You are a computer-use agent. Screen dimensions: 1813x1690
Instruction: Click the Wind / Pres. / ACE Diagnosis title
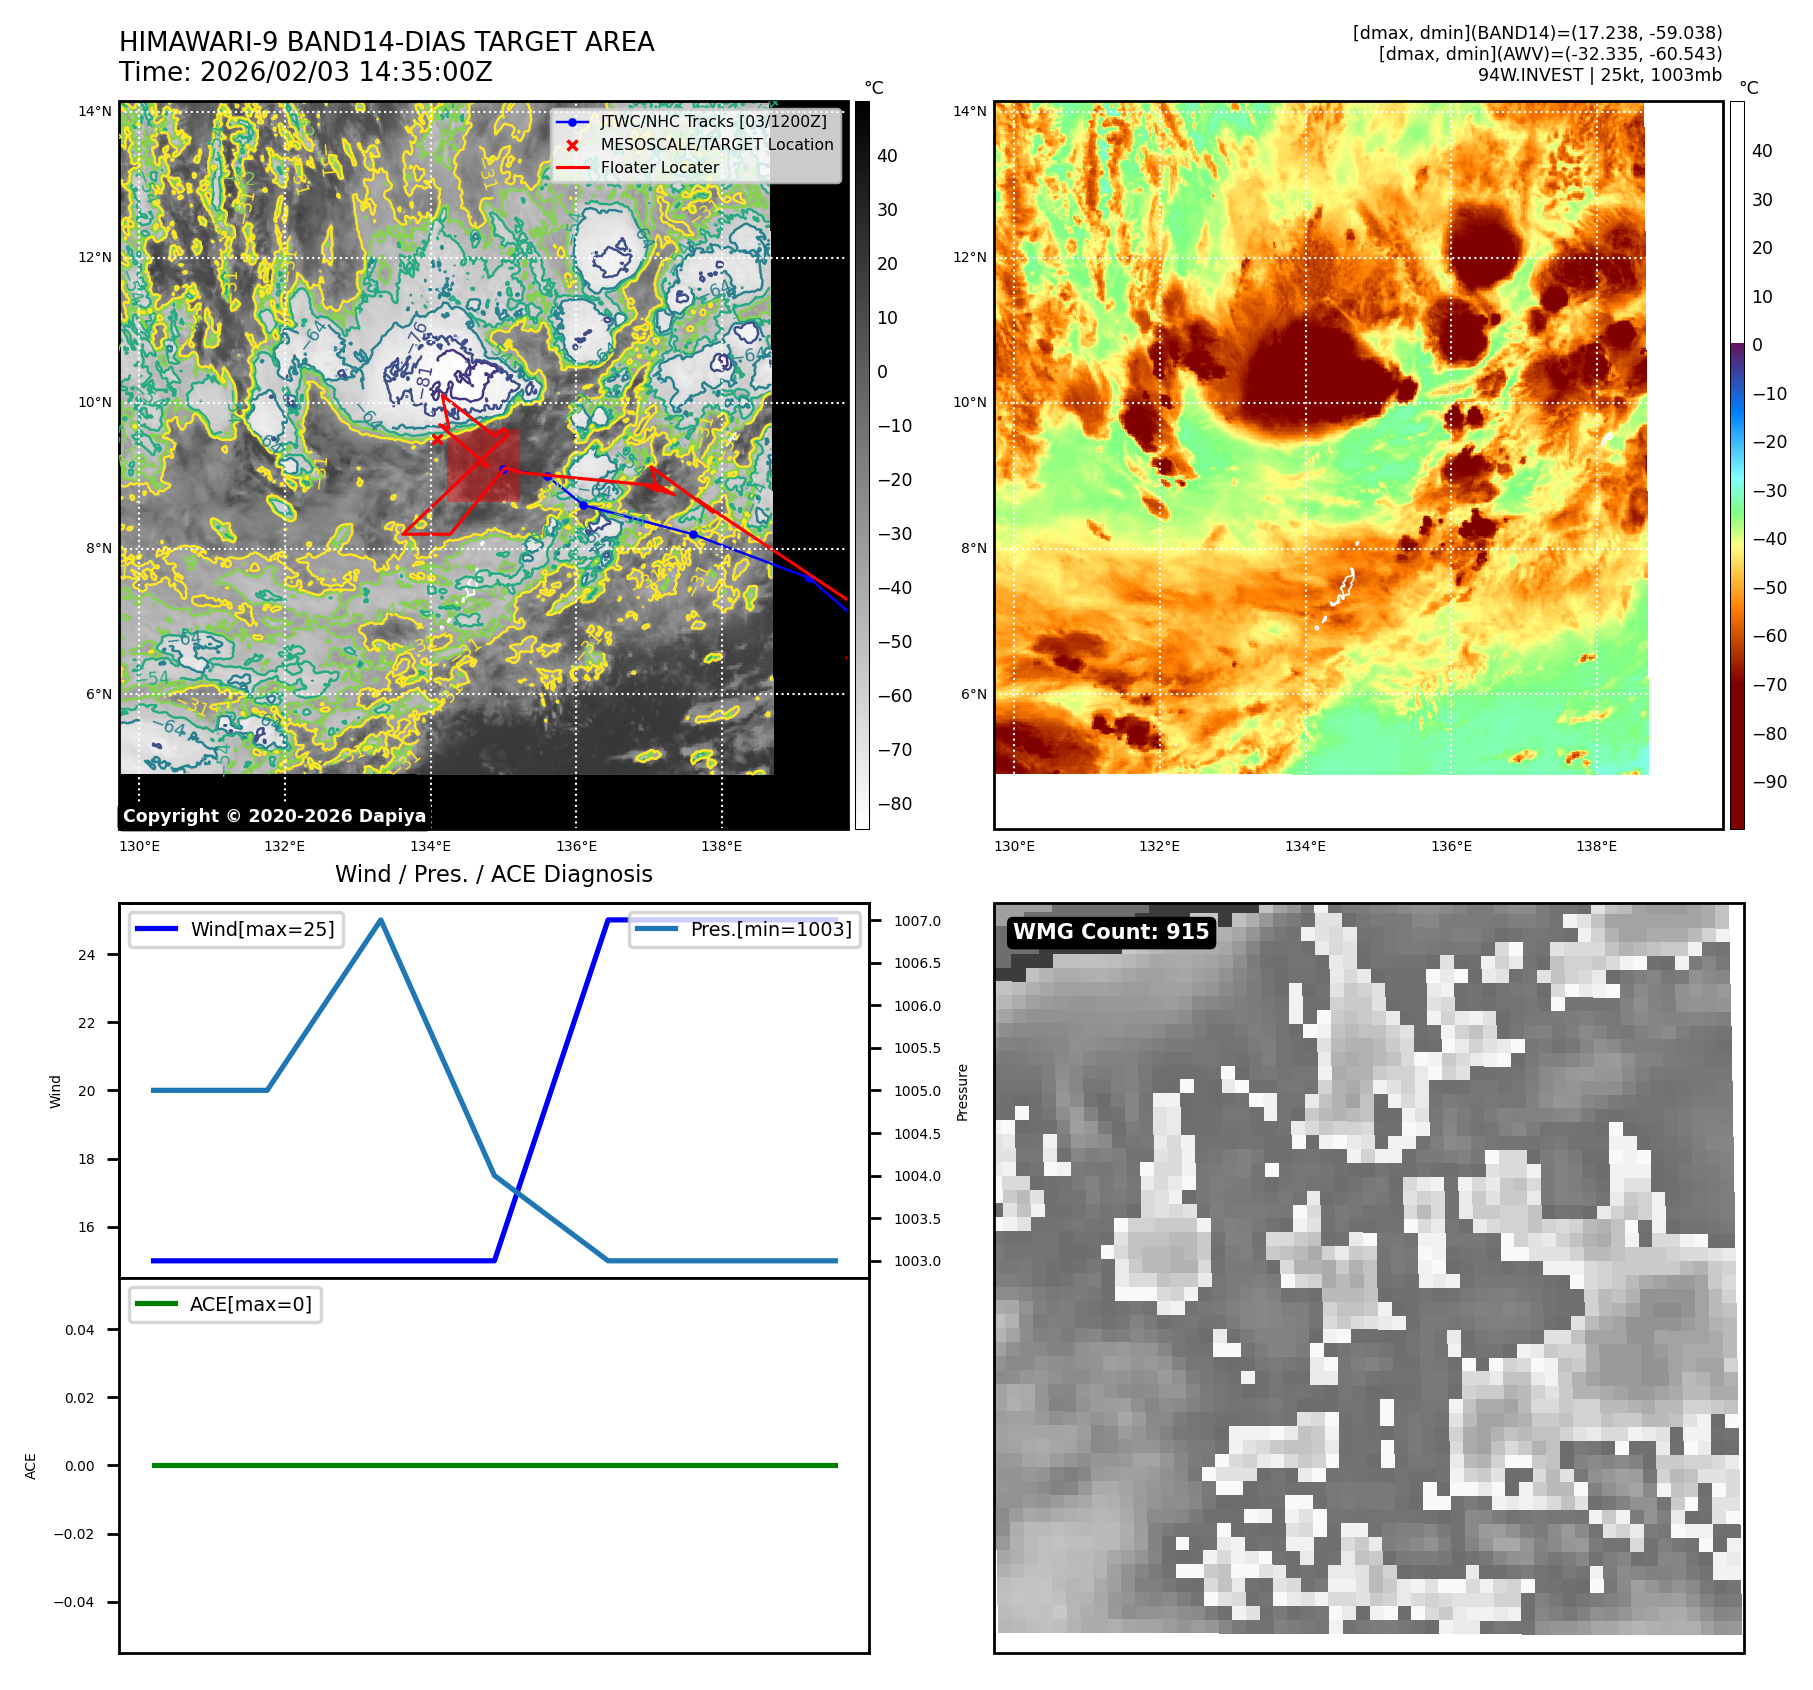(493, 874)
